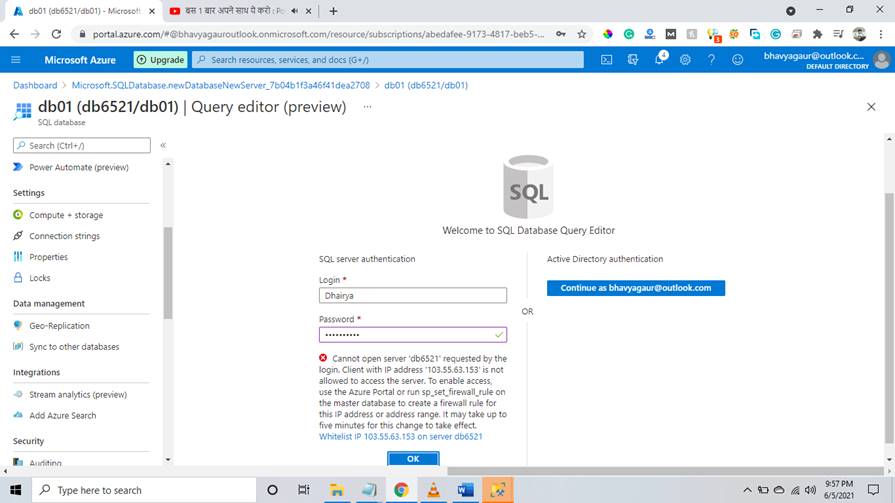Screen dimensions: 895x503
Task: Open Windows Start menu
Action: coord(15,490)
